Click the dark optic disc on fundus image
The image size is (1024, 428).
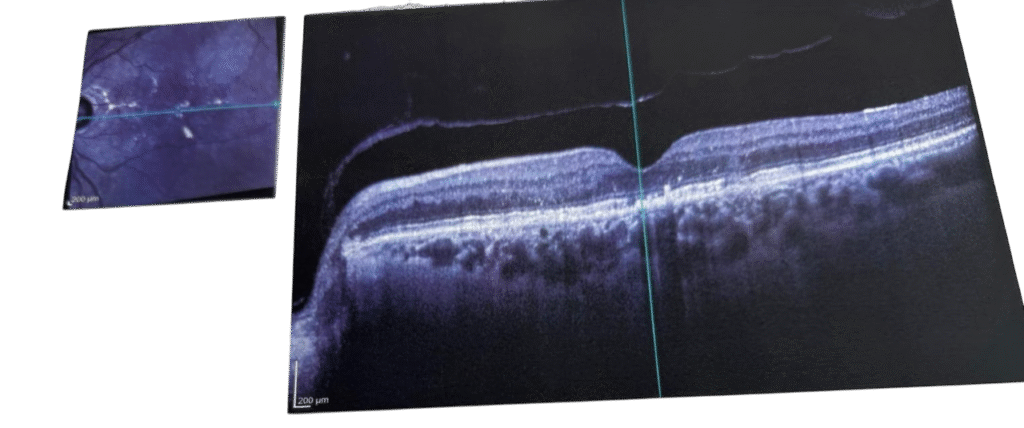(86, 106)
